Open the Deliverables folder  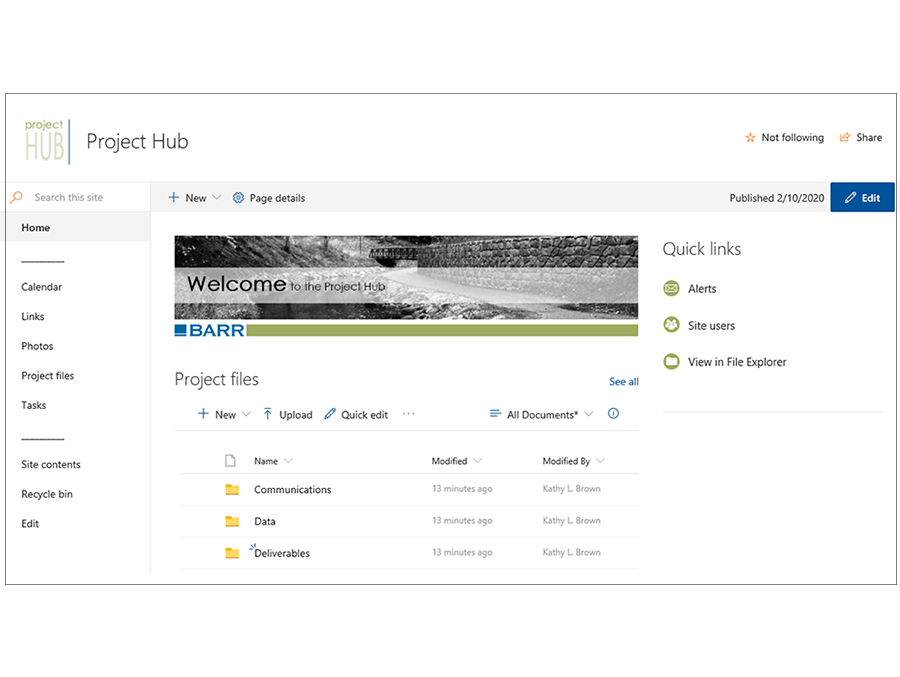coord(283,554)
